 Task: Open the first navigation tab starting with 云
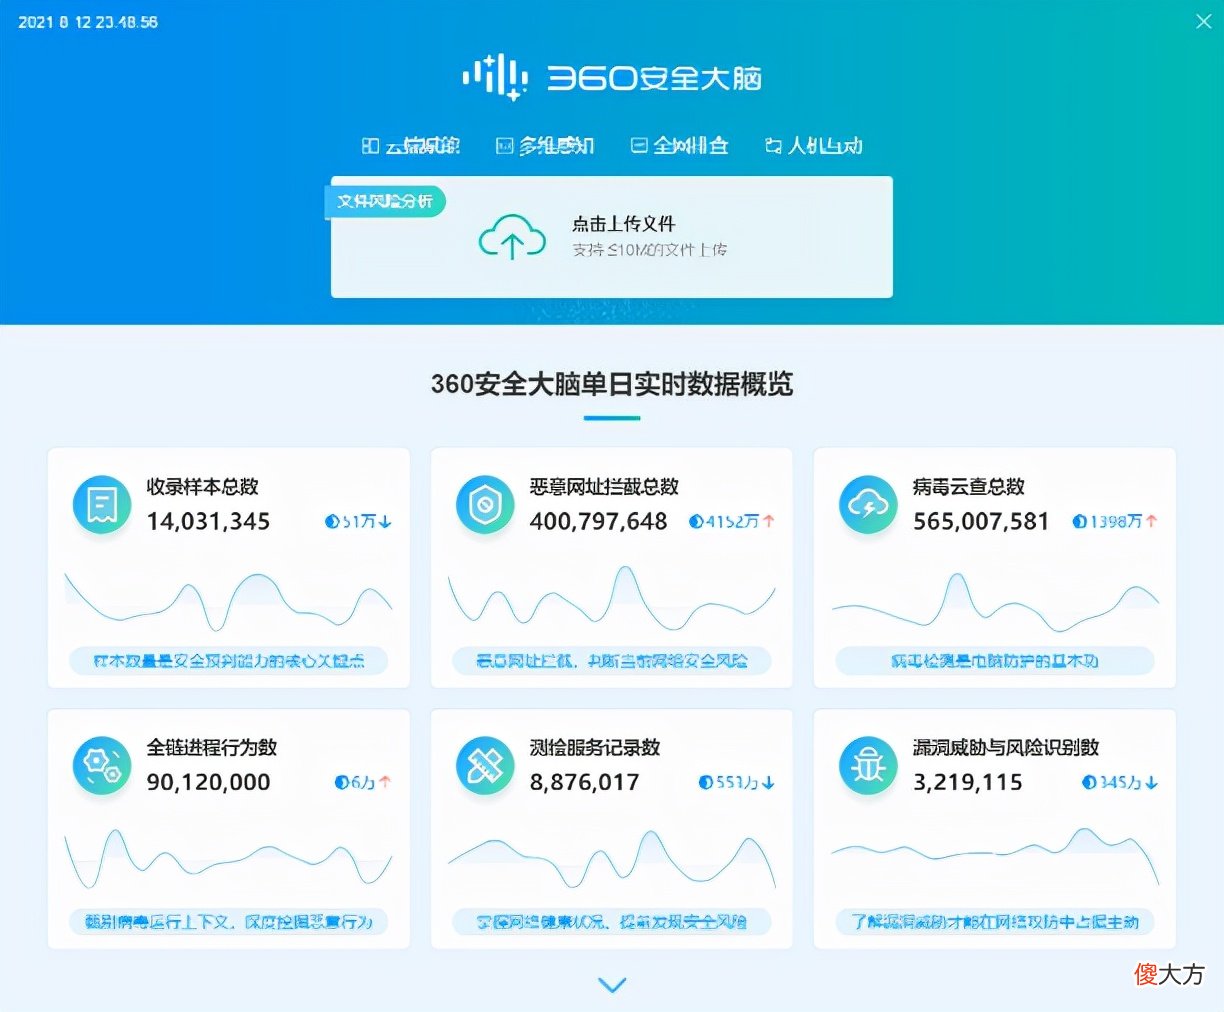coord(411,146)
